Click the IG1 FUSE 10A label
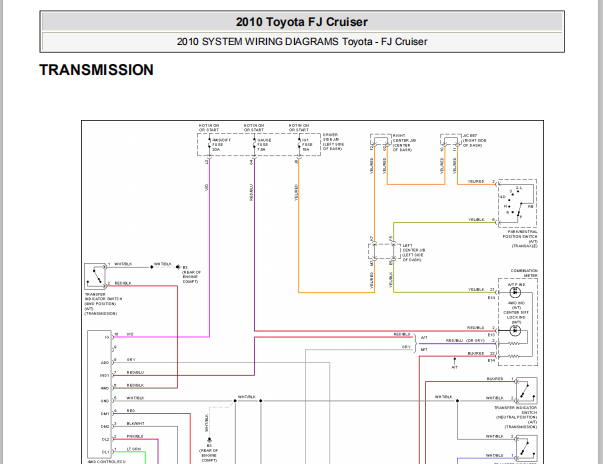 pyautogui.click(x=307, y=145)
